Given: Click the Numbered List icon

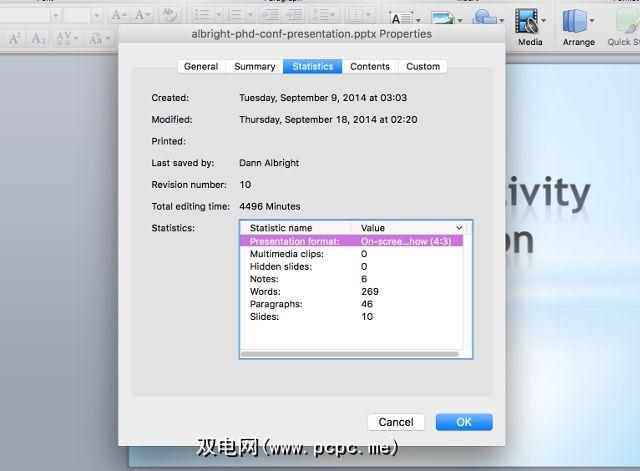Looking at the screenshot, I should pyautogui.click(x=234, y=15).
